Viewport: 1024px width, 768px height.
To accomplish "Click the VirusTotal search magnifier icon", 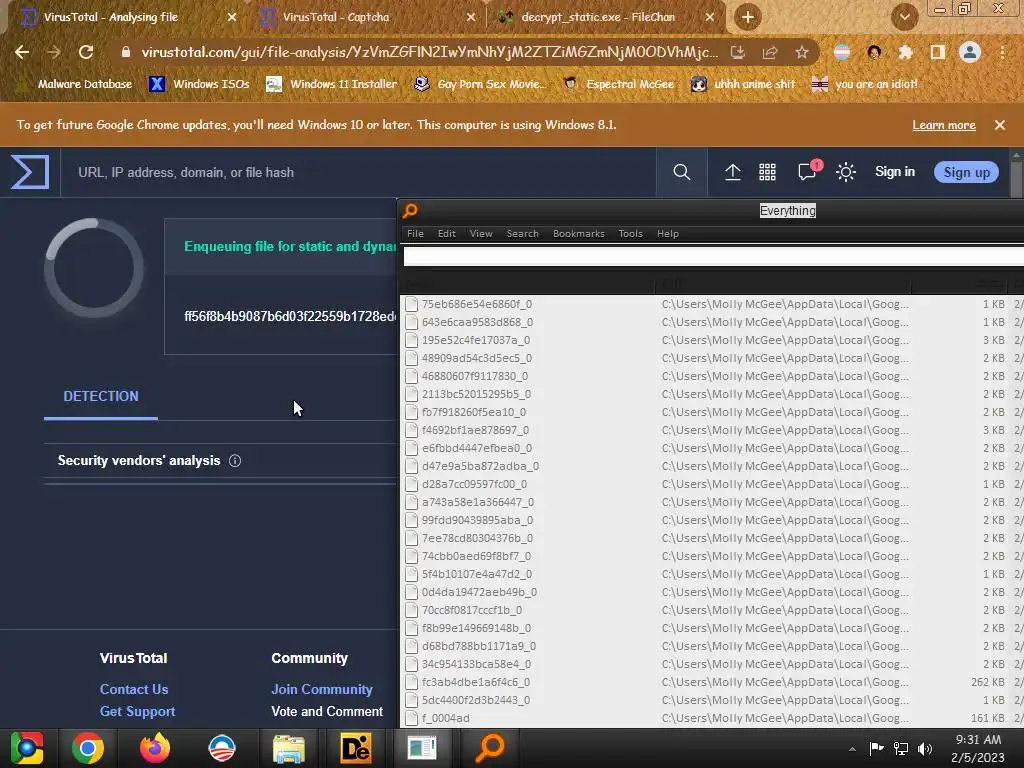I will coord(681,172).
